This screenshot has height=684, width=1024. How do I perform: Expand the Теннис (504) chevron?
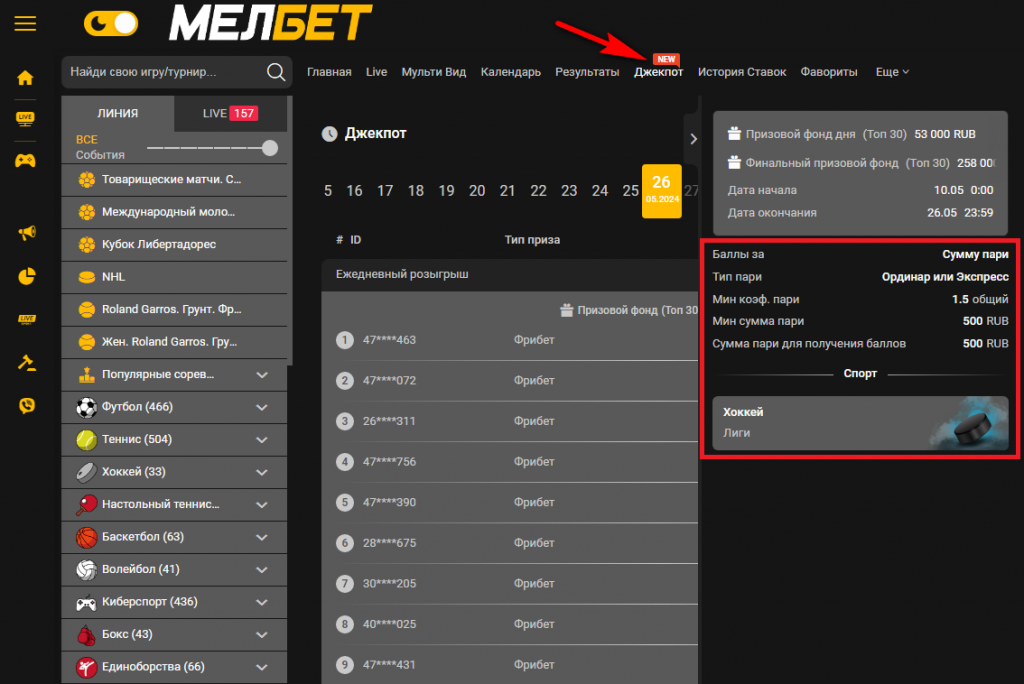point(262,440)
